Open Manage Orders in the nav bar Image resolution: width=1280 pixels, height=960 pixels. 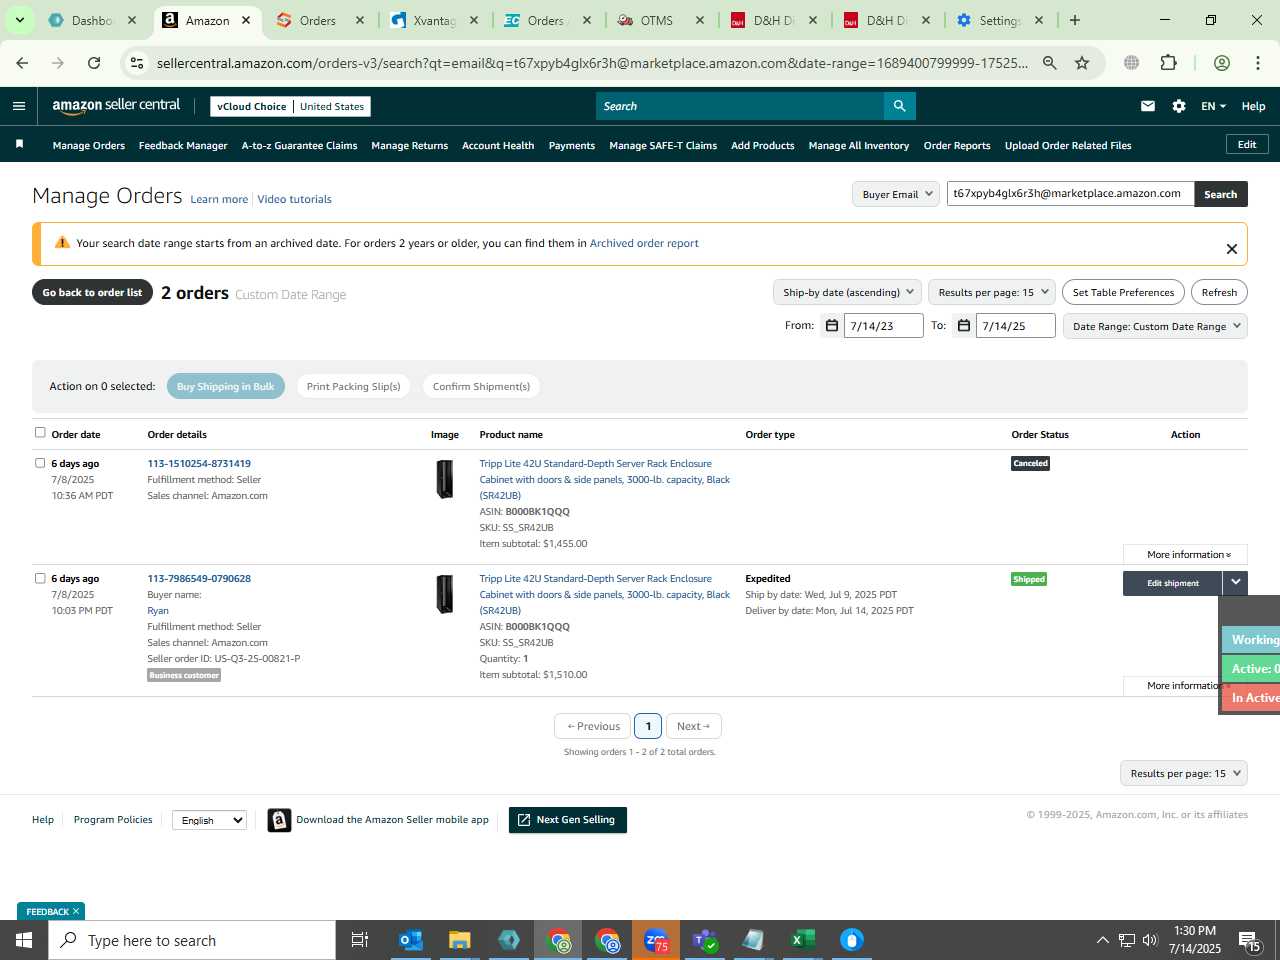coord(89,145)
